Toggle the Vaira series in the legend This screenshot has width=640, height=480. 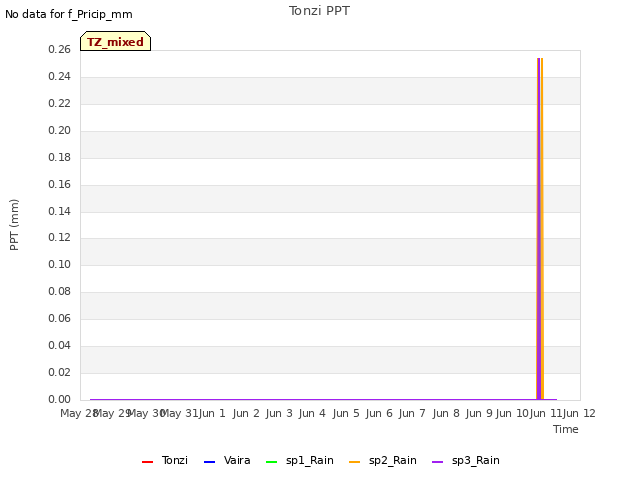[x=227, y=460]
